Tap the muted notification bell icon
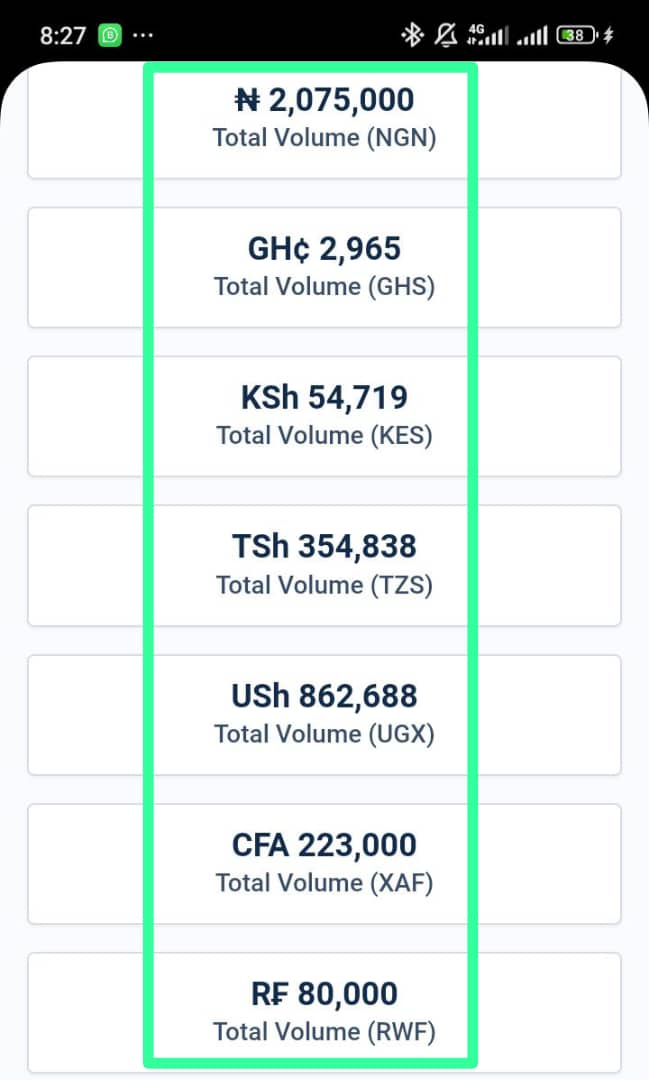The width and height of the screenshot is (649, 1080). point(446,34)
